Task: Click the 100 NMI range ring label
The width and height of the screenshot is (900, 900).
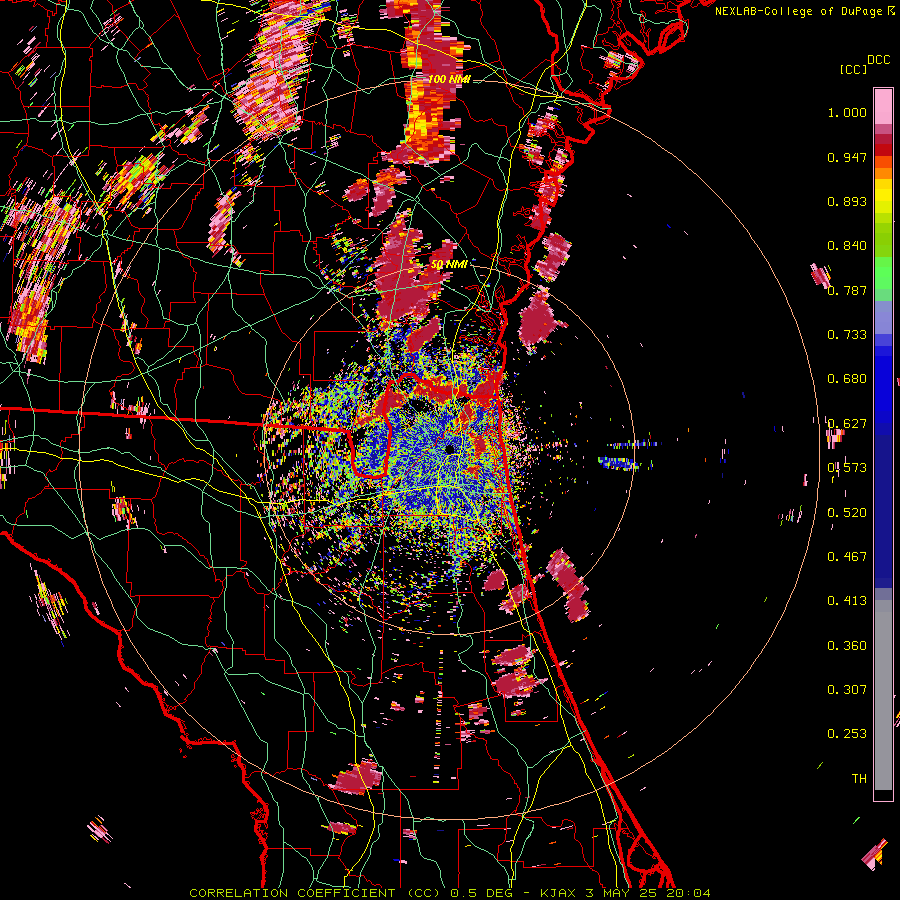Action: (x=449, y=79)
